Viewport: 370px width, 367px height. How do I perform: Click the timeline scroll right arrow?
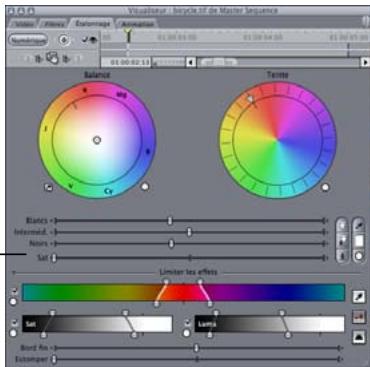tap(365, 62)
